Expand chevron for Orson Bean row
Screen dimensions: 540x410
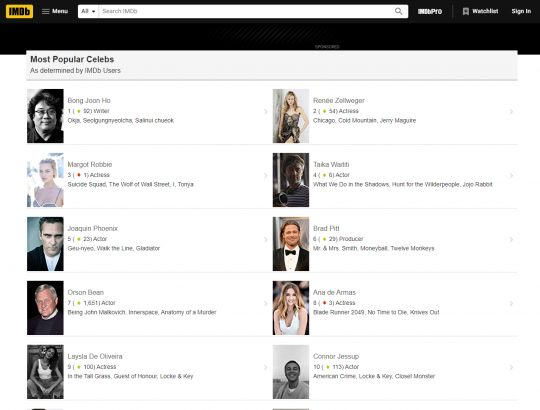tap(266, 304)
